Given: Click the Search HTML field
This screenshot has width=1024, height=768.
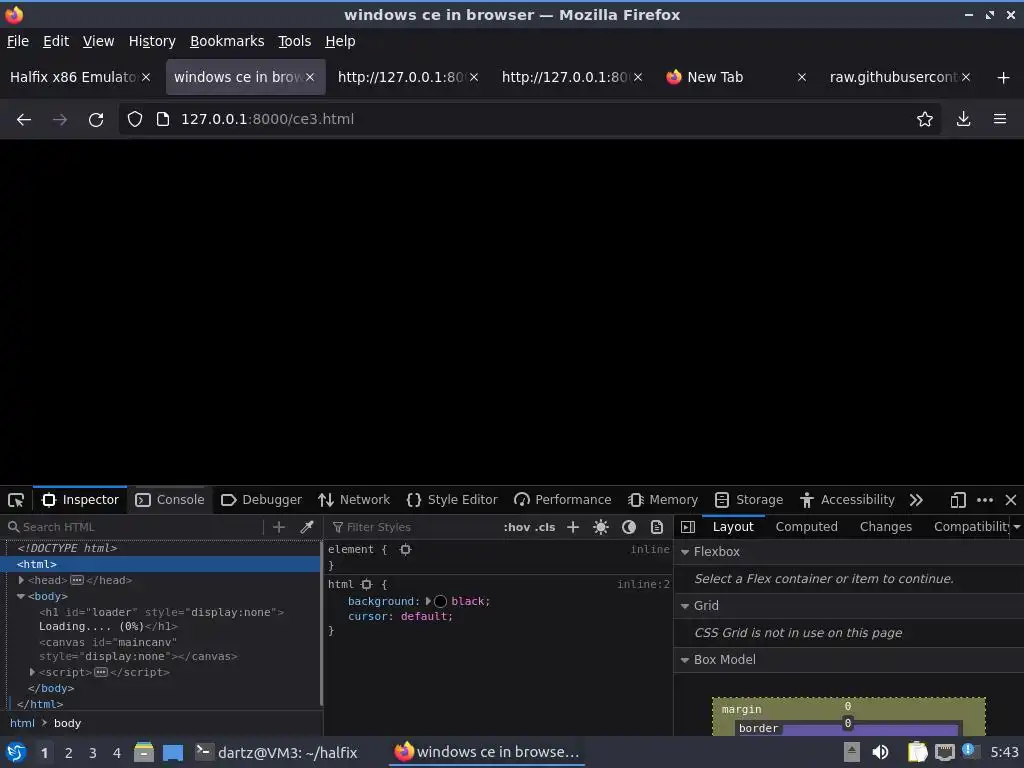Looking at the screenshot, I should click(x=134, y=527).
